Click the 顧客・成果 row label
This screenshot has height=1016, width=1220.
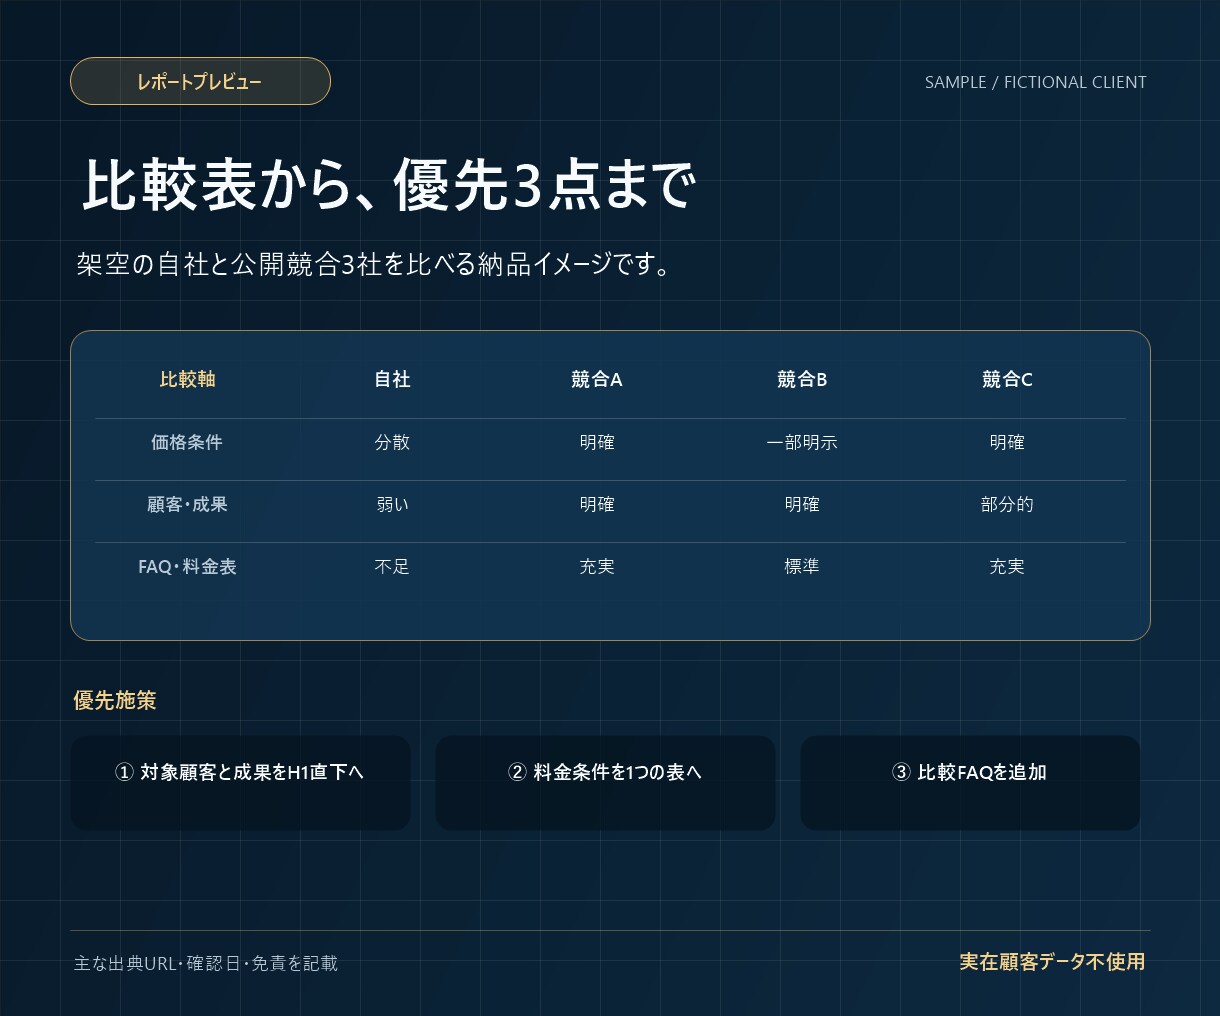[187, 504]
